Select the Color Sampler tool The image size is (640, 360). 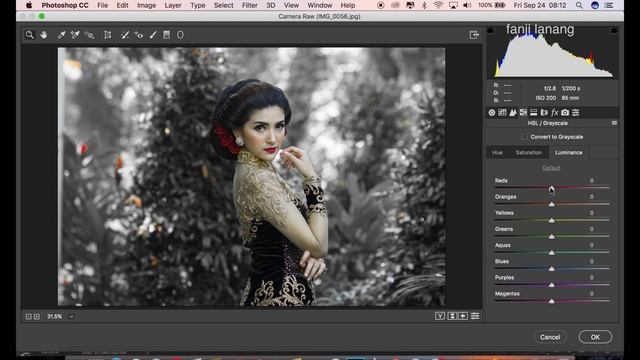tap(75, 35)
